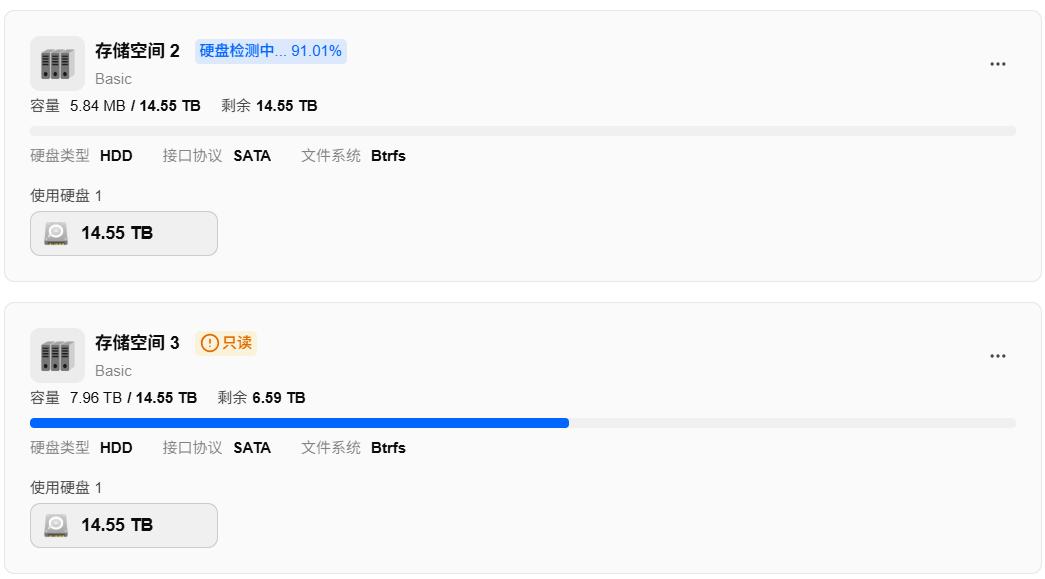Click the 硬盘检测中 91.01% status badge

point(271,51)
